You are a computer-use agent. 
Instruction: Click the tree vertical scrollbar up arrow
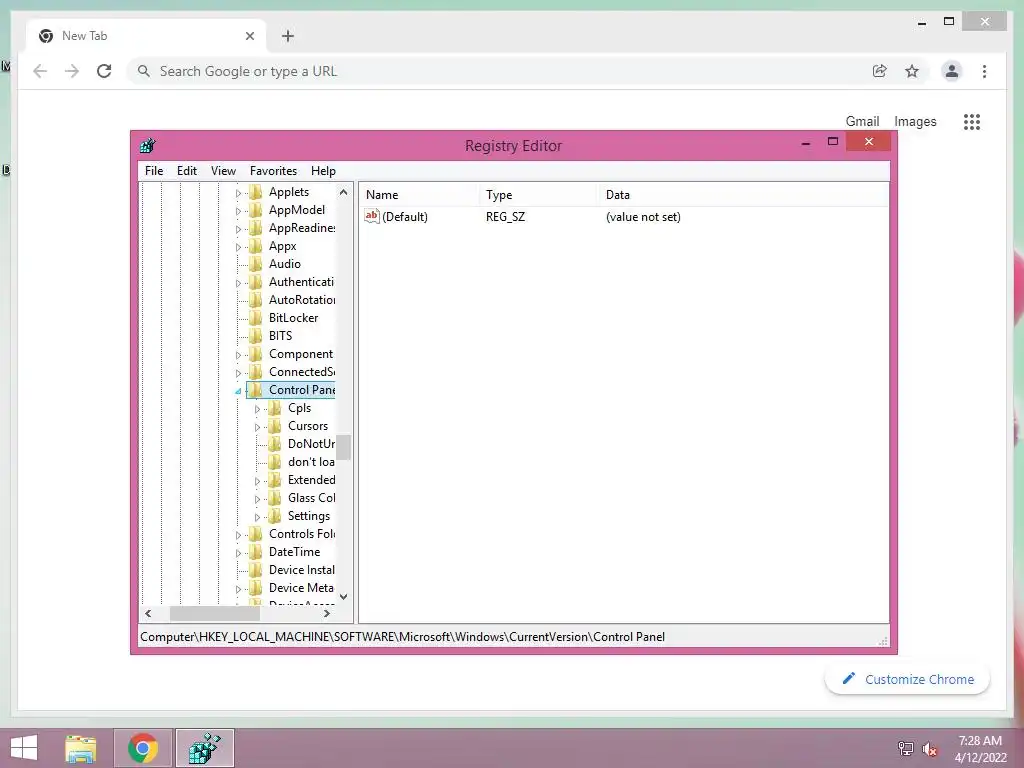[x=344, y=191]
